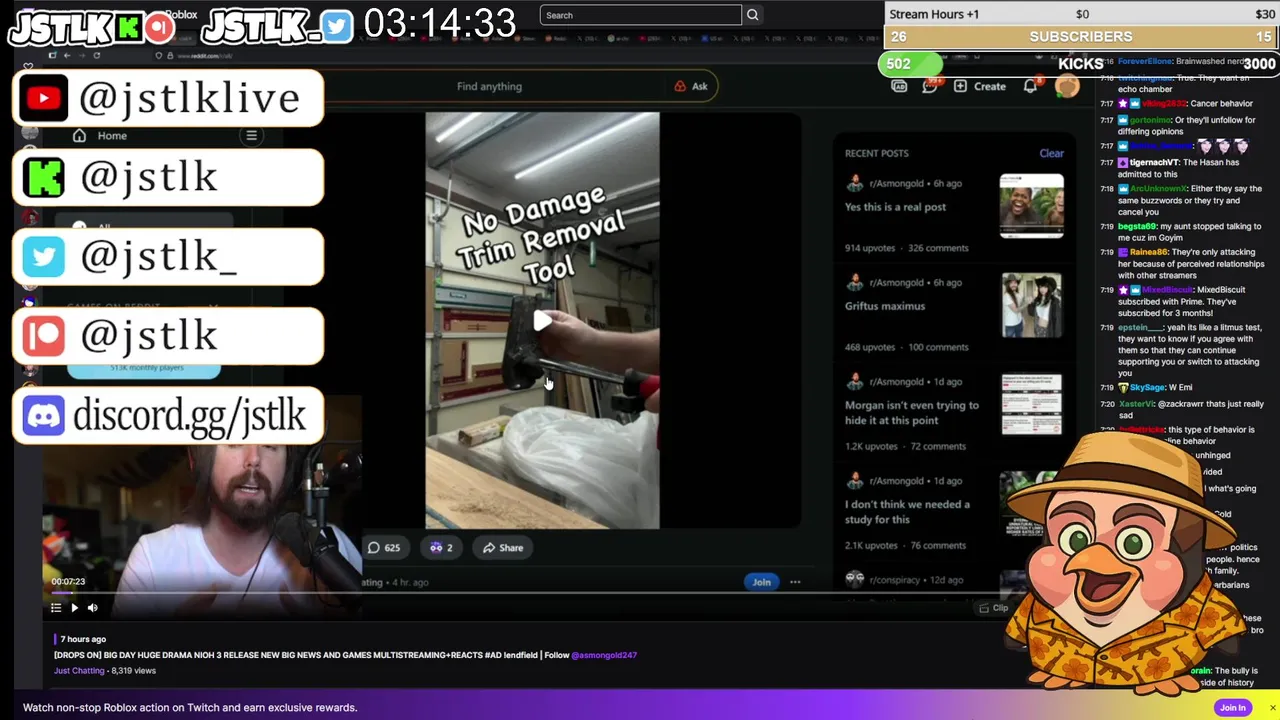Screen dimensions: 1280x720
Task: Click the 2.1K upvotes 76 comments text
Action: point(905,545)
